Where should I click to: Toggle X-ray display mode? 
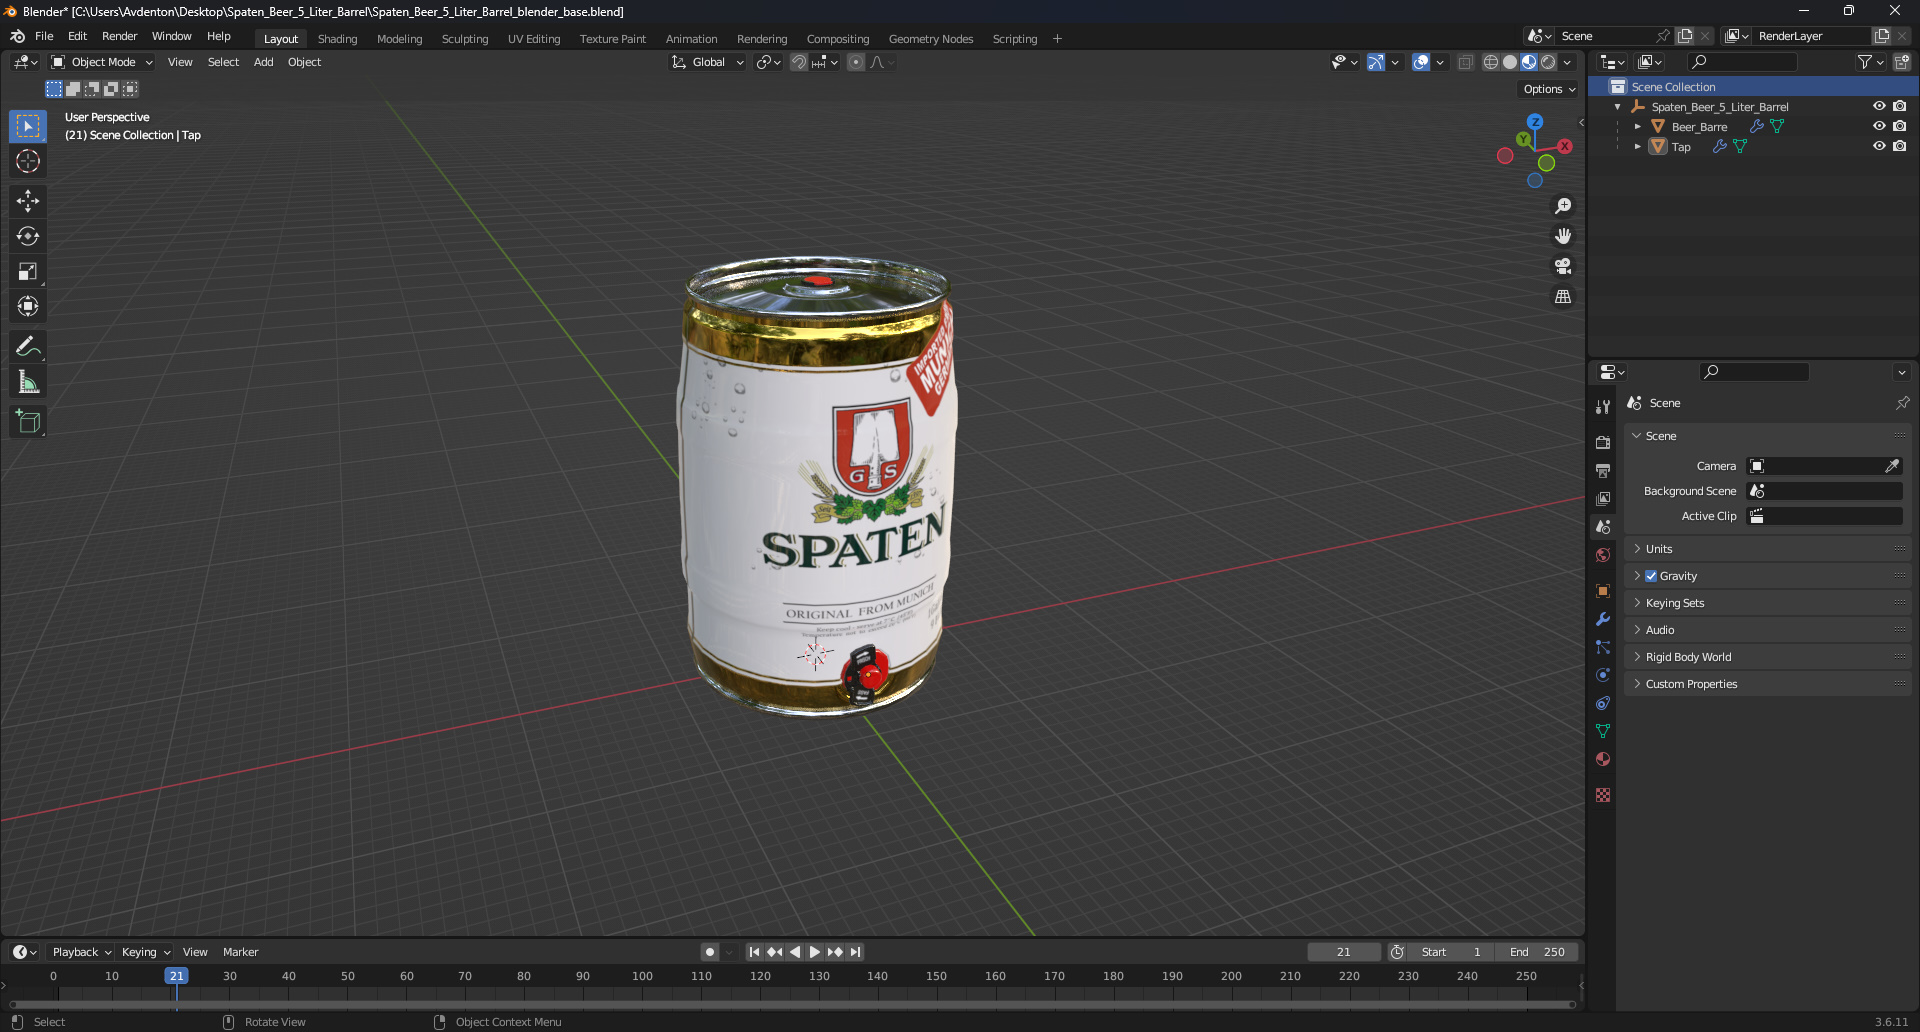pos(1465,62)
